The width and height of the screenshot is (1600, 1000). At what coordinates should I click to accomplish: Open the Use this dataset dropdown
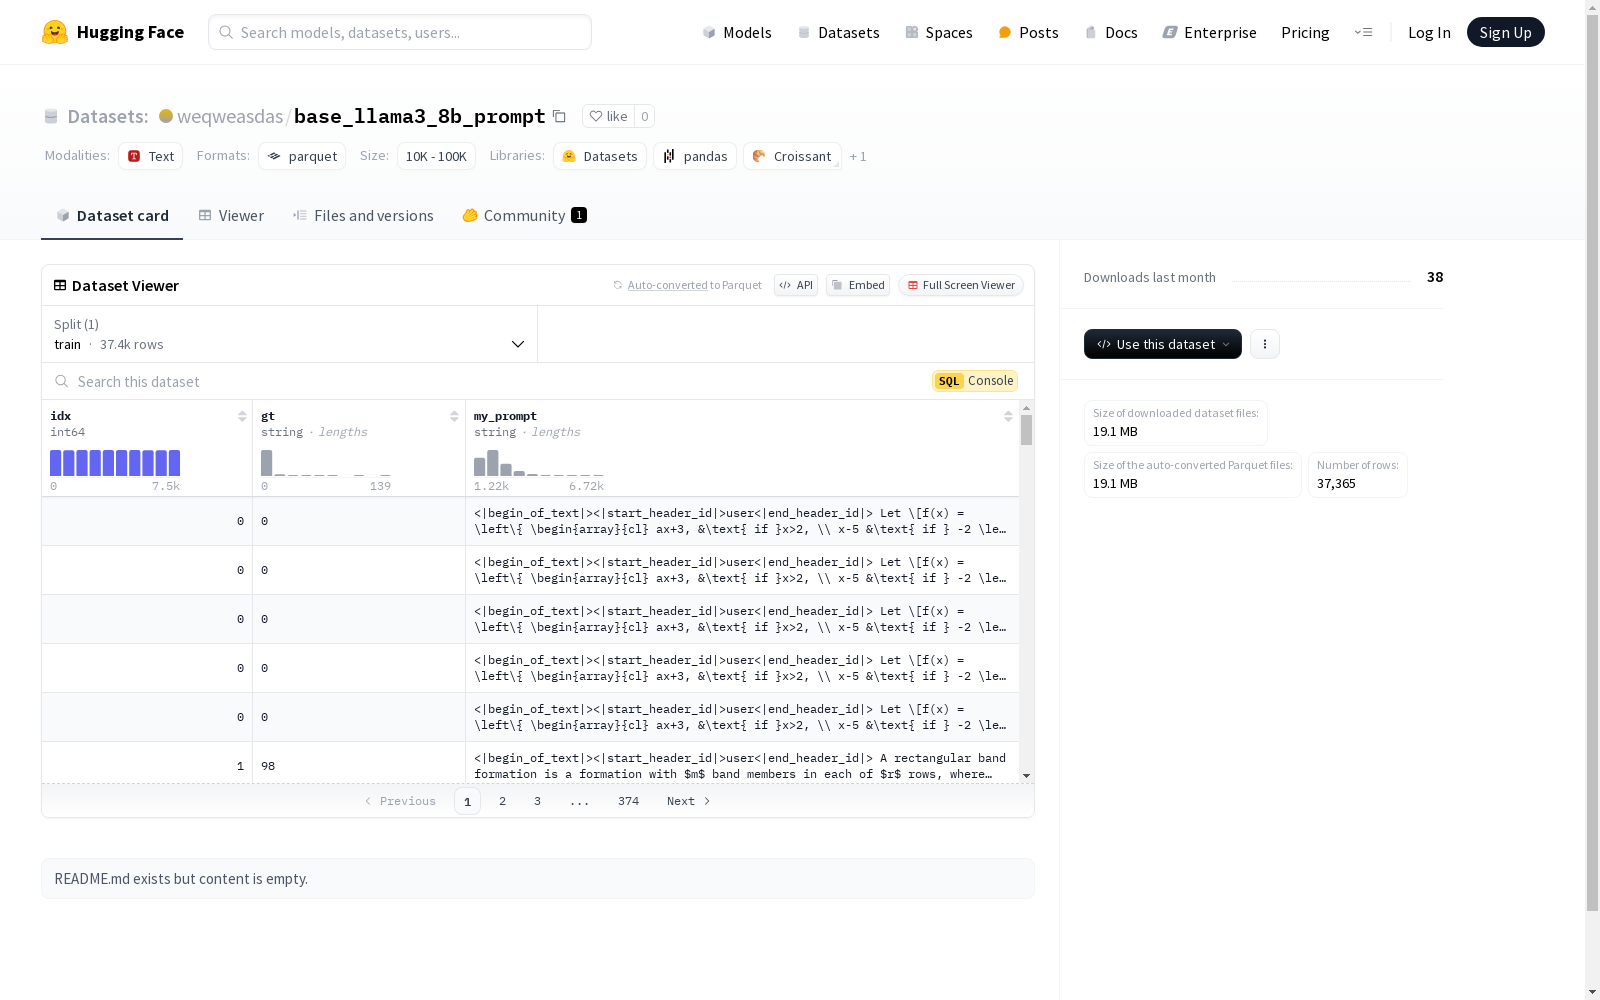click(1163, 344)
